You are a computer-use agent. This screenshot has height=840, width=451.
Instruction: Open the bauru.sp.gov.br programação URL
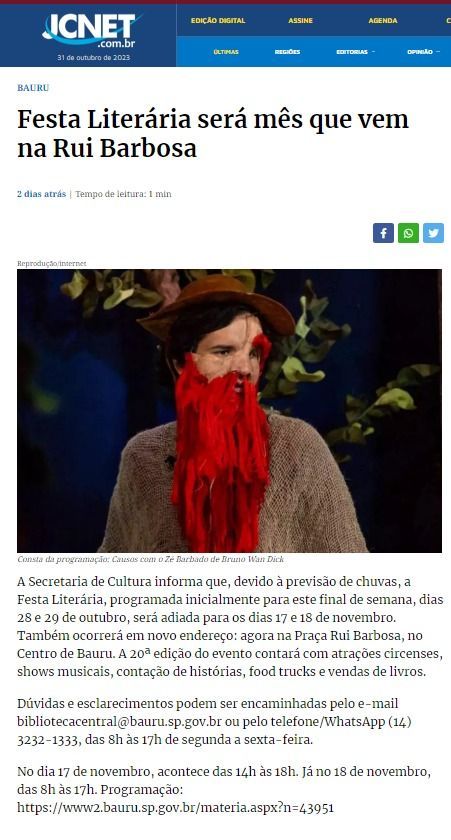point(176,807)
